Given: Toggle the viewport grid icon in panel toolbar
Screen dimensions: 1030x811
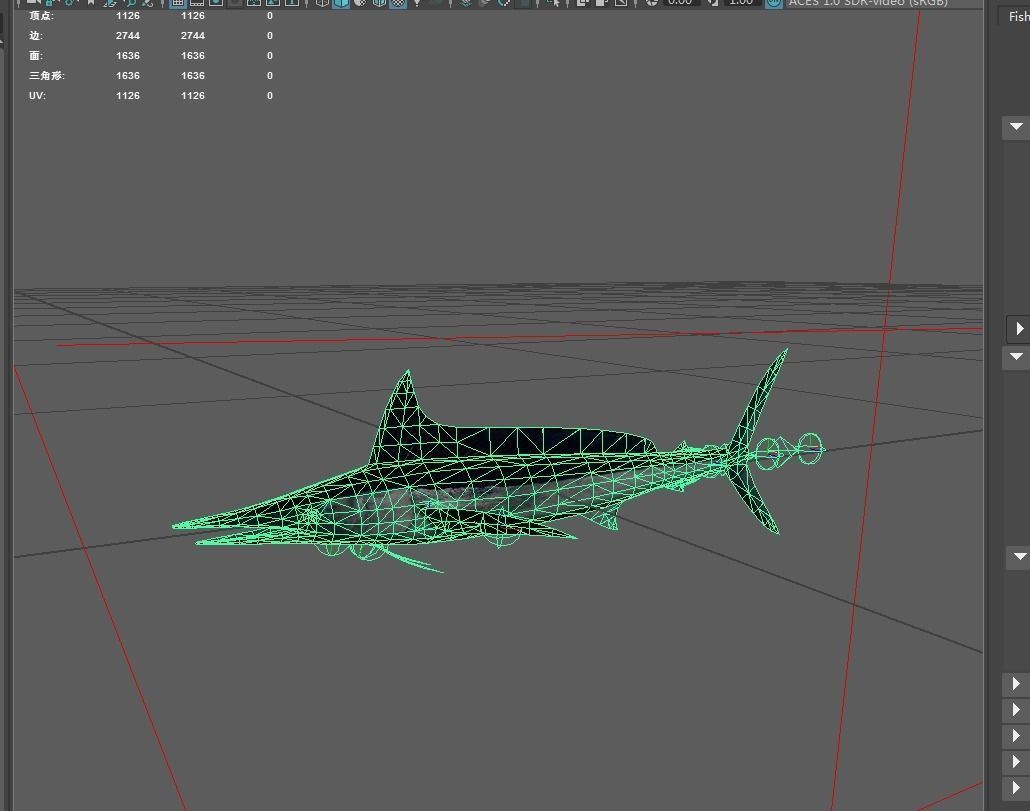Looking at the screenshot, I should pyautogui.click(x=177, y=3).
